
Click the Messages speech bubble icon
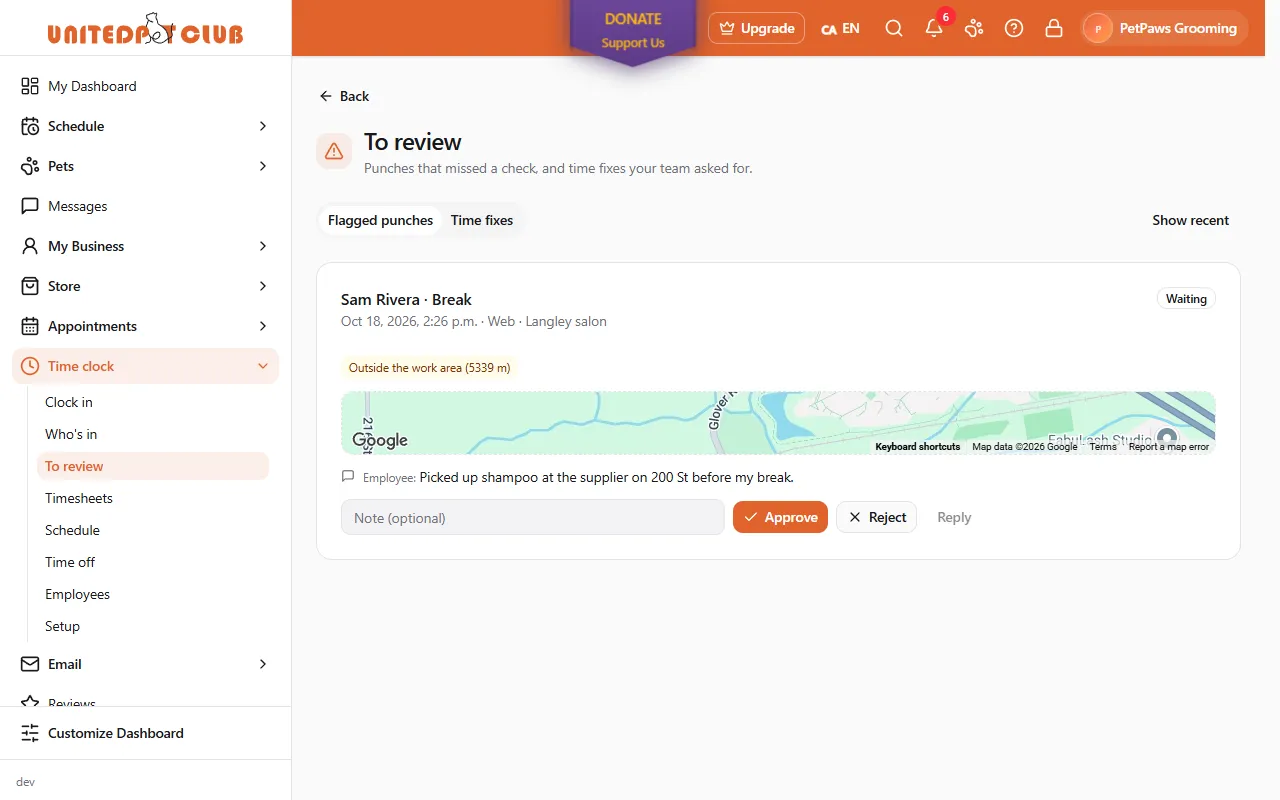coord(30,206)
